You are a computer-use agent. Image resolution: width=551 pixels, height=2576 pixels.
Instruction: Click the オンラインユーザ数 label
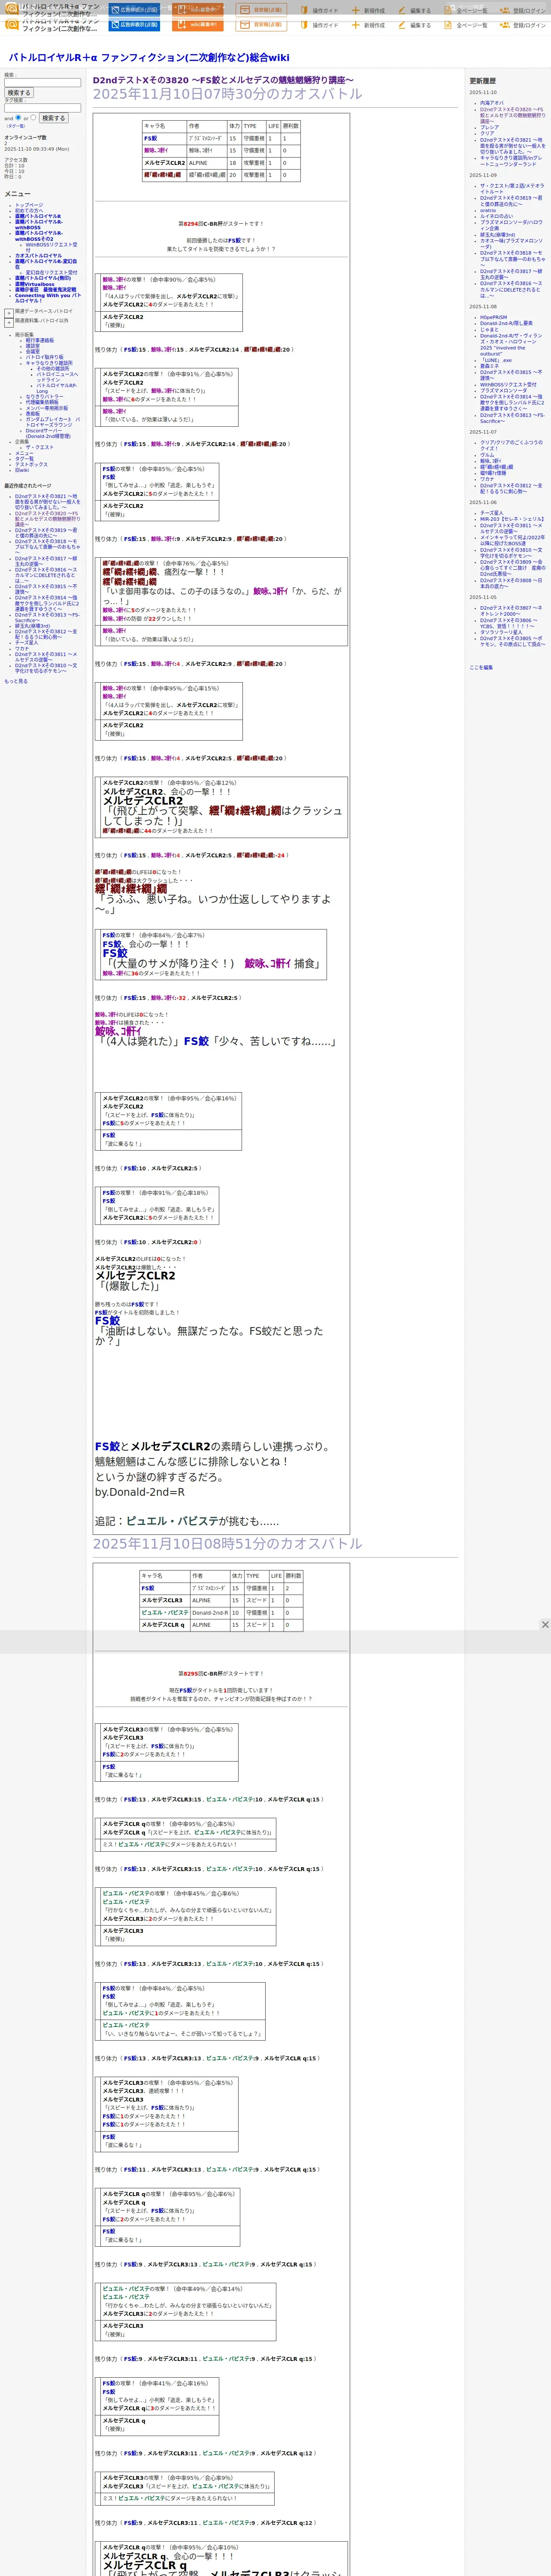click(25, 137)
